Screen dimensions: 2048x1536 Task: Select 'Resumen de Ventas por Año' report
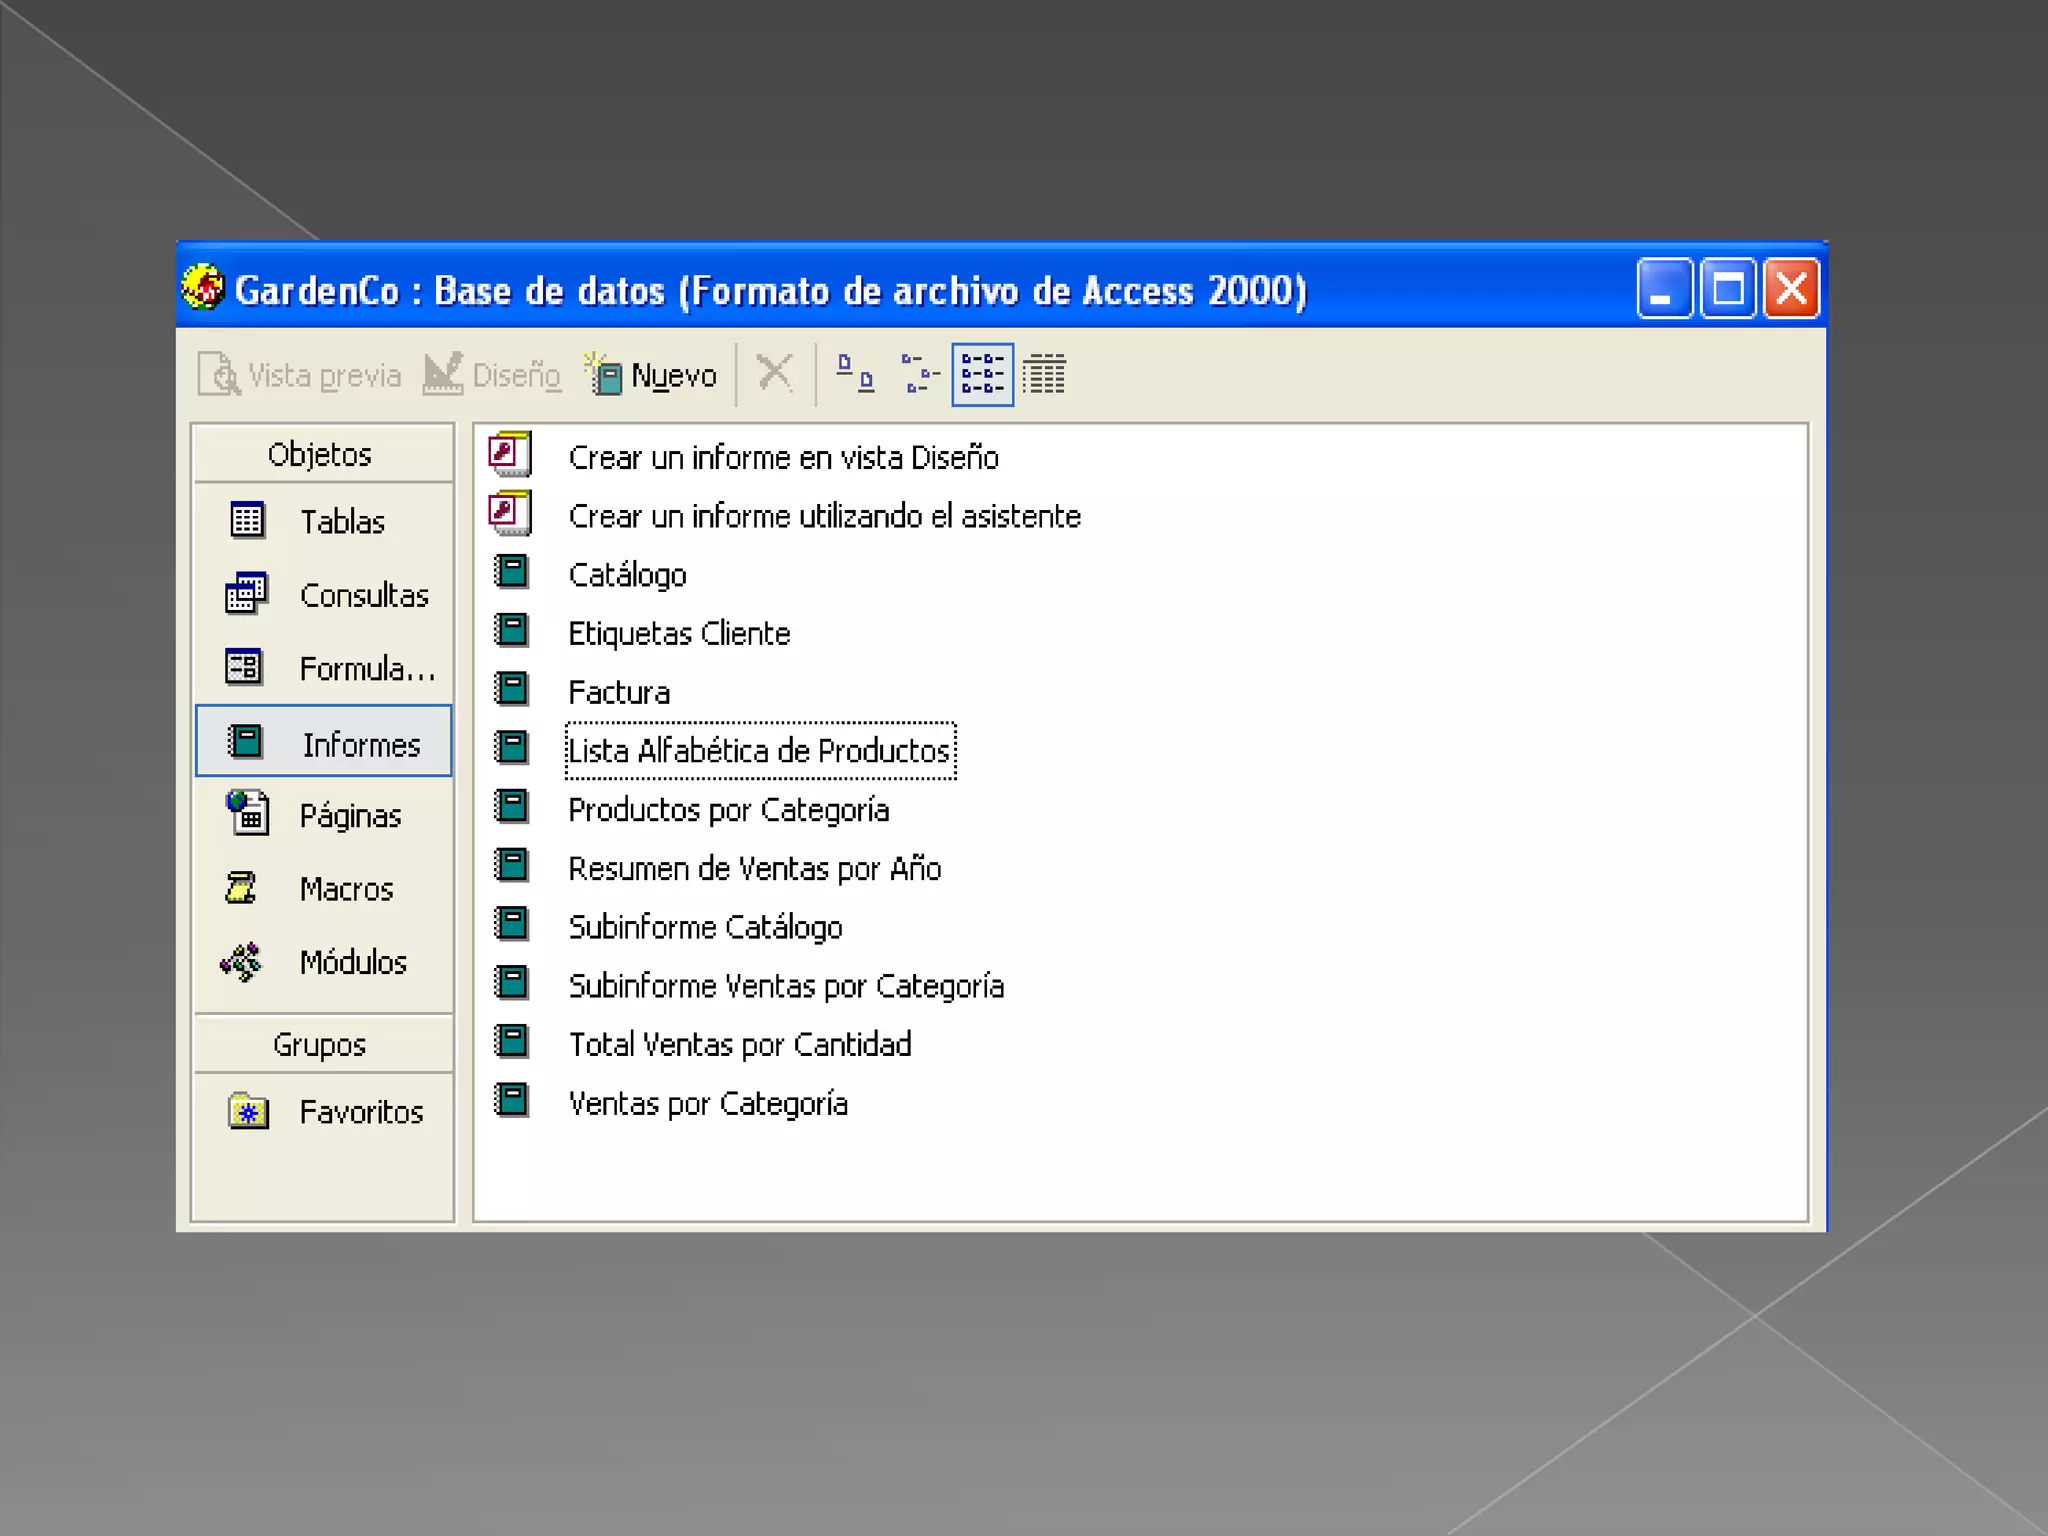[x=755, y=868]
